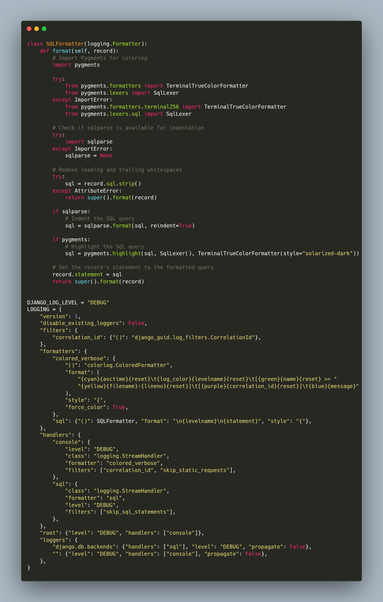383x602 pixels.
Task: Click the '"formatter": "colored_verbose"' entry
Action: click(114, 463)
